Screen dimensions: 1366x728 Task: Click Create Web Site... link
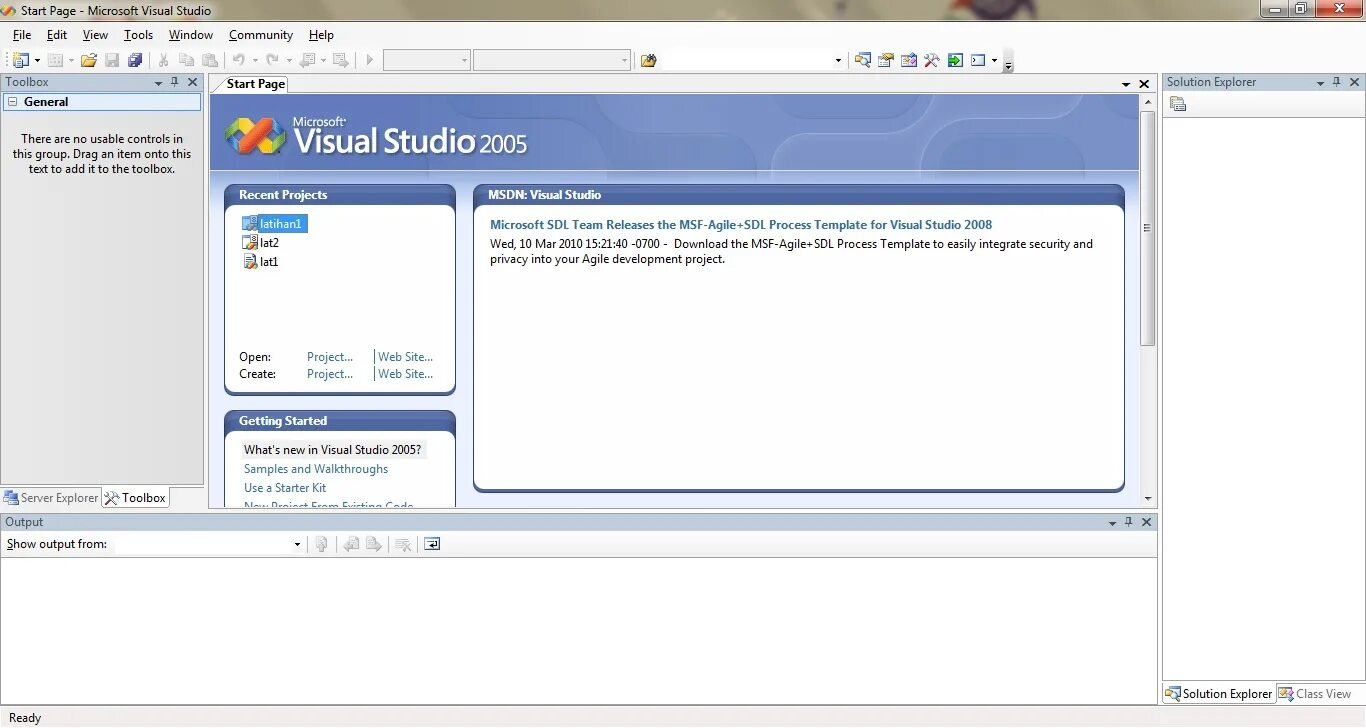[x=405, y=374]
